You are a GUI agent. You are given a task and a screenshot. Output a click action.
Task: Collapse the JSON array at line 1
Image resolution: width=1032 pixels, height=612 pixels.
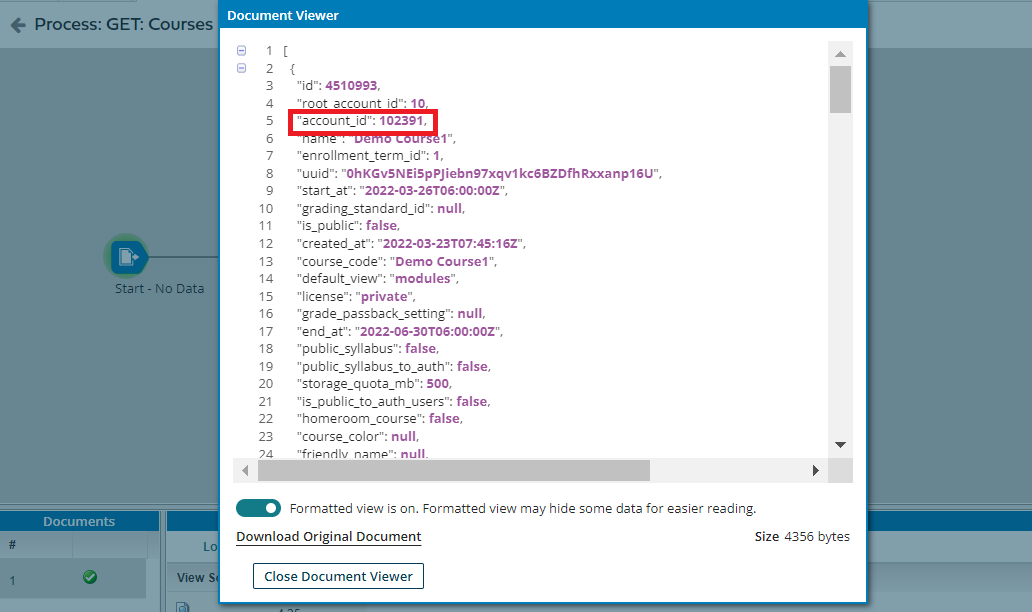[x=241, y=50]
